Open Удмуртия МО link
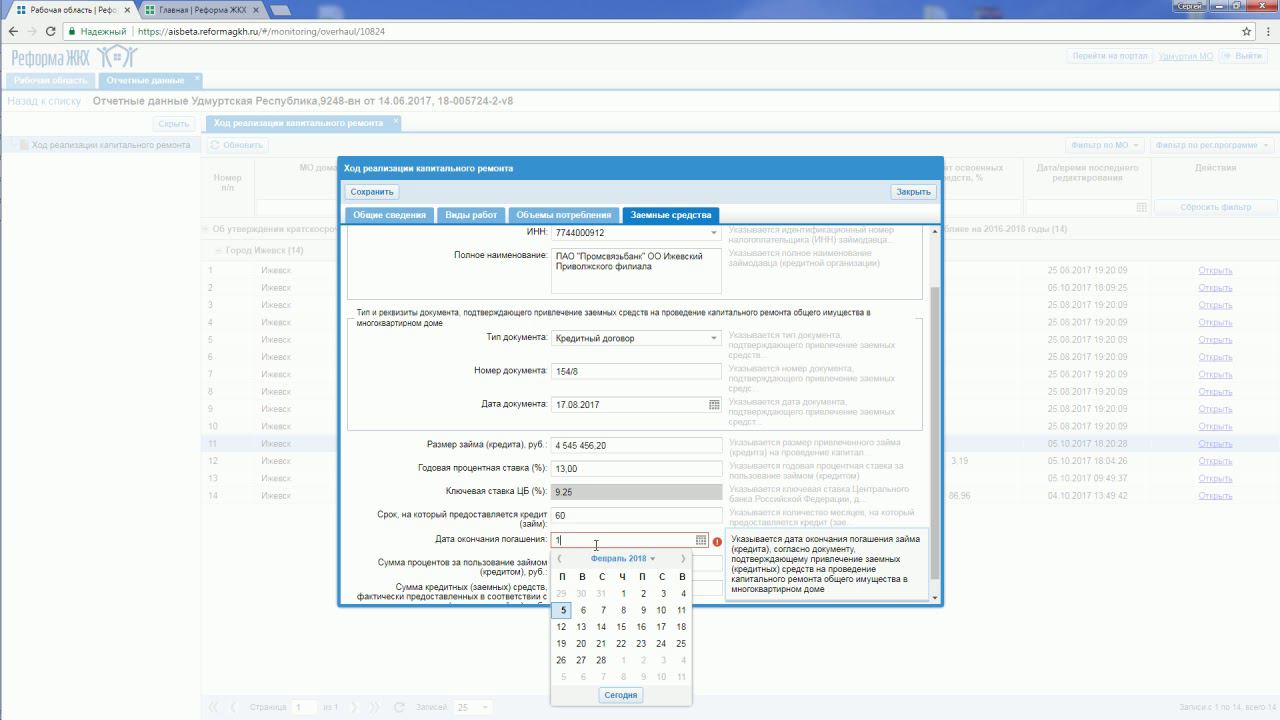1280x720 pixels. coord(1185,56)
